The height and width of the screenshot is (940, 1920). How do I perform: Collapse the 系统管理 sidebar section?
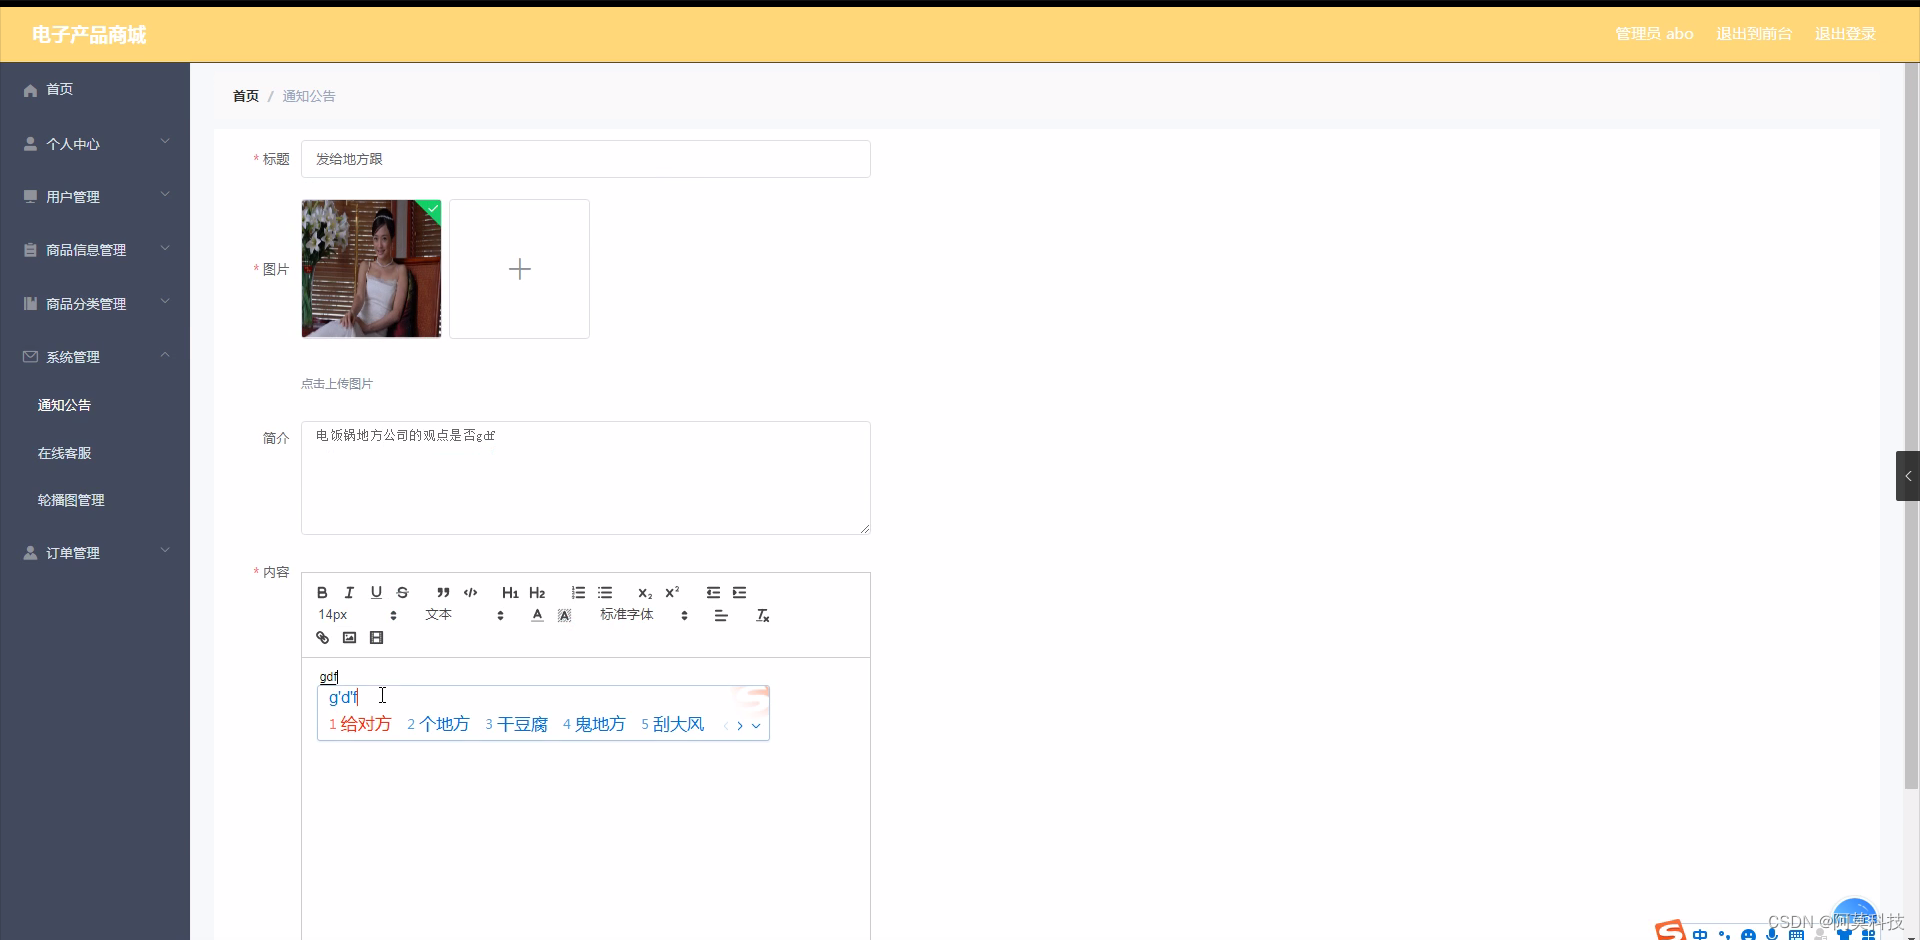(x=73, y=356)
